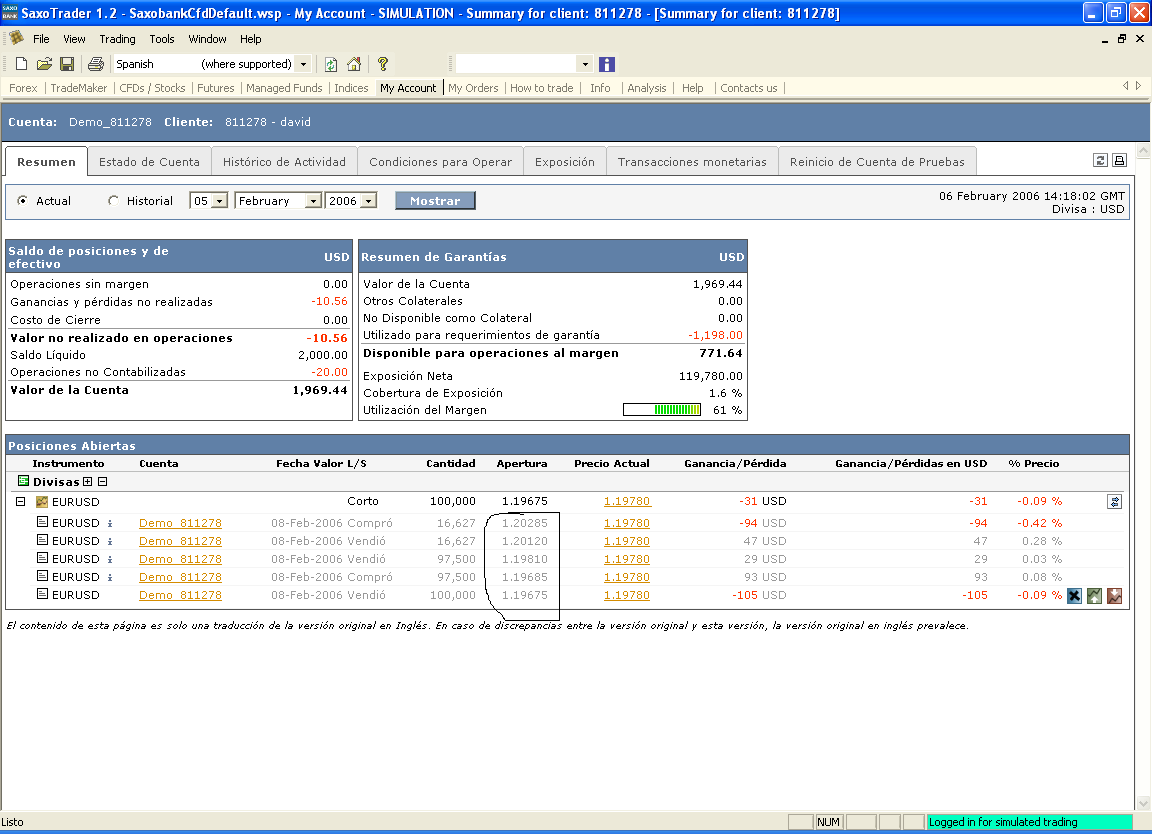Click the blue info 'i' toolbar icon

coord(607,64)
